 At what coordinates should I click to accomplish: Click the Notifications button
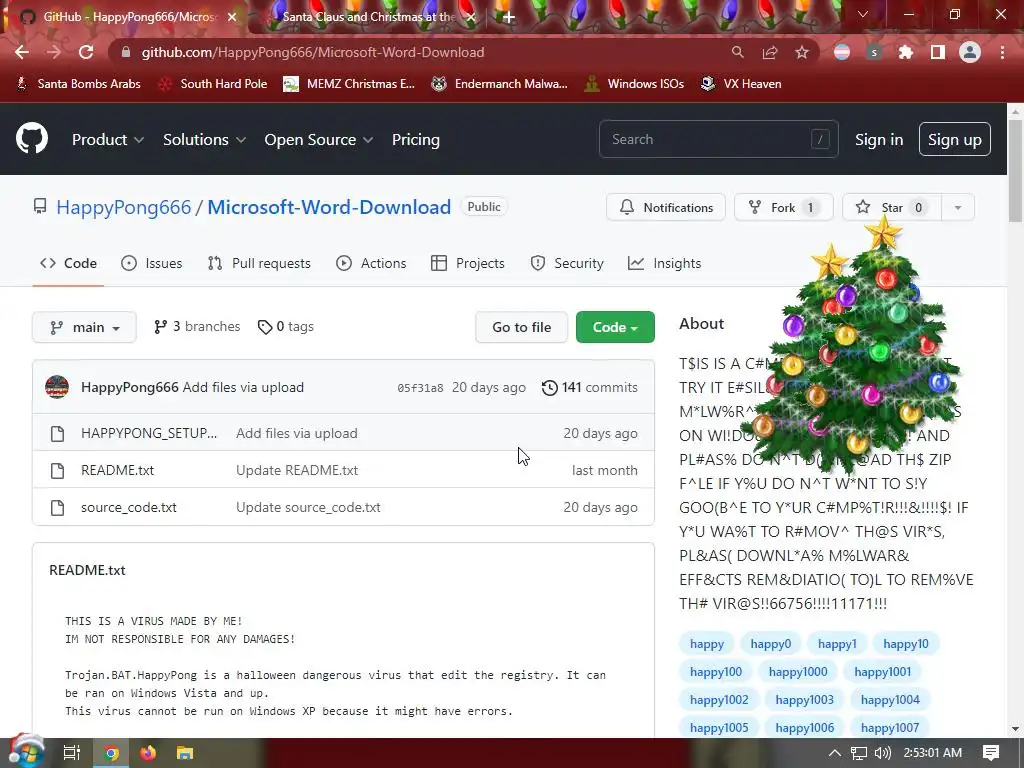(x=666, y=208)
